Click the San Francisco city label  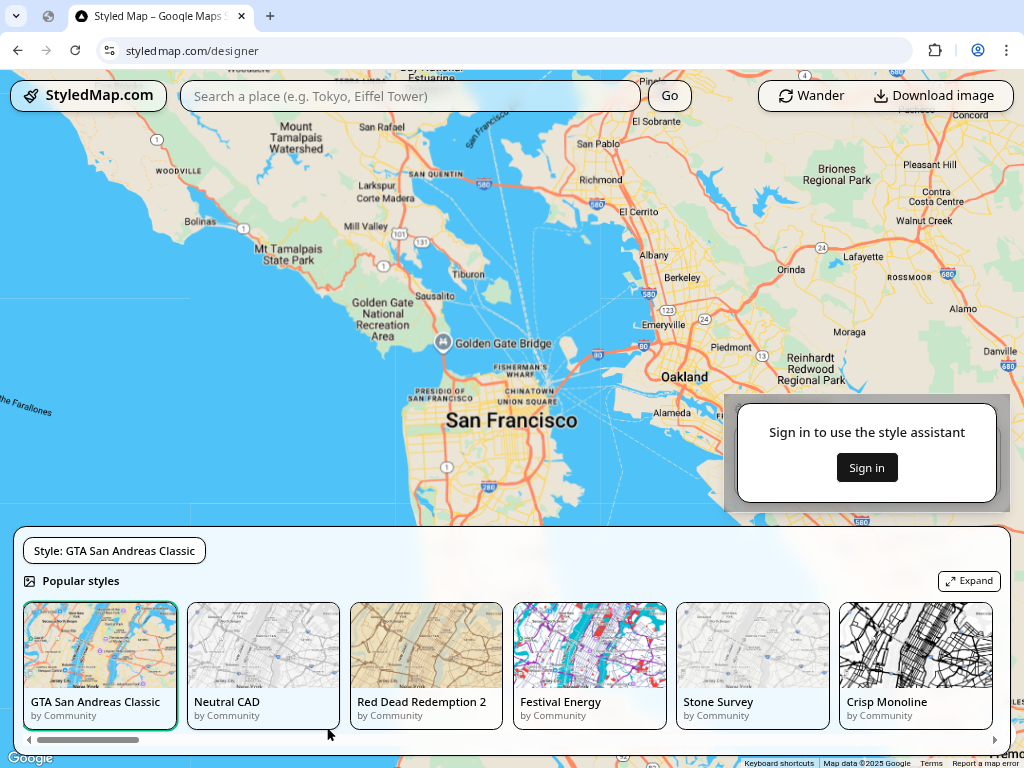point(511,421)
